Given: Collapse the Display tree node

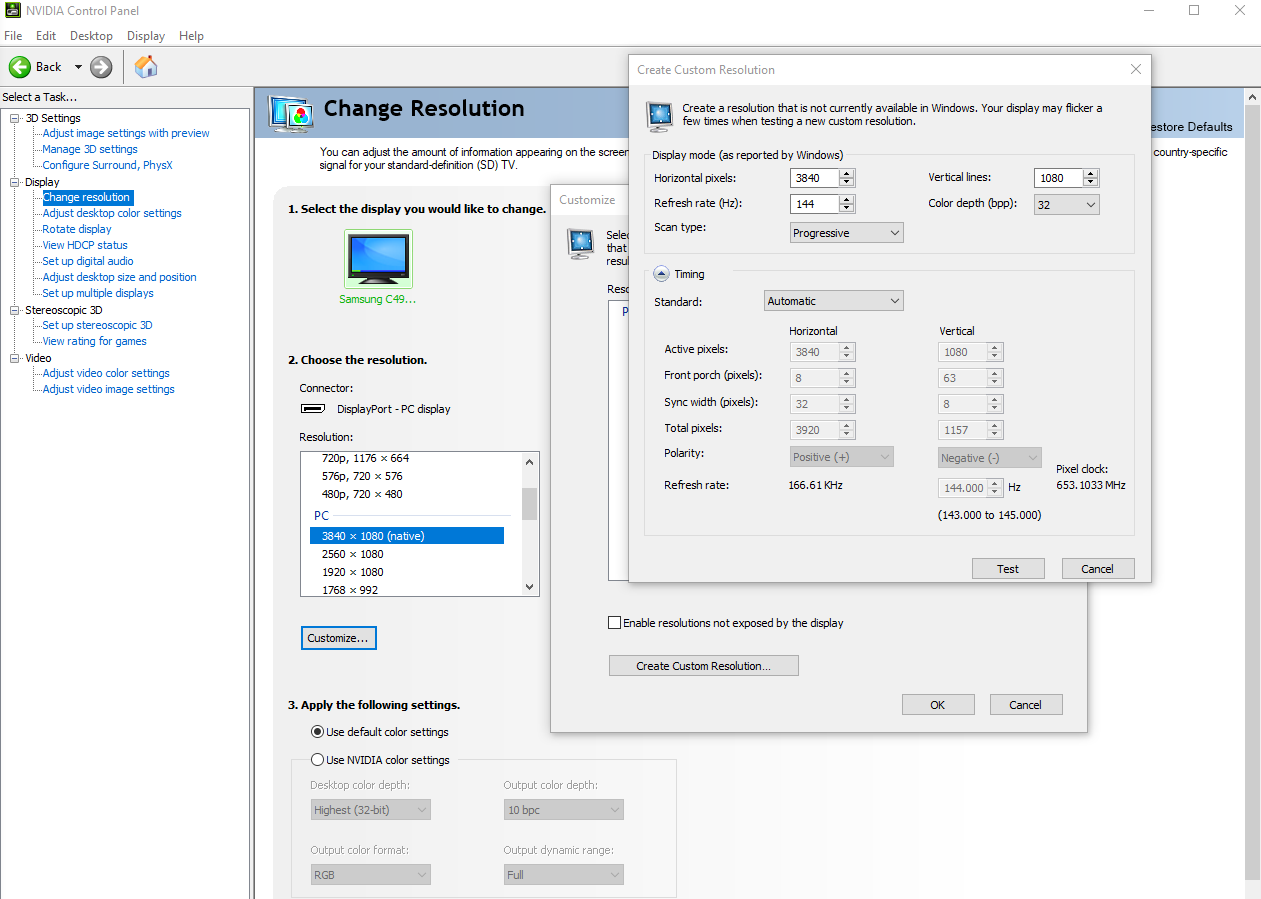Looking at the screenshot, I should click(x=15, y=182).
